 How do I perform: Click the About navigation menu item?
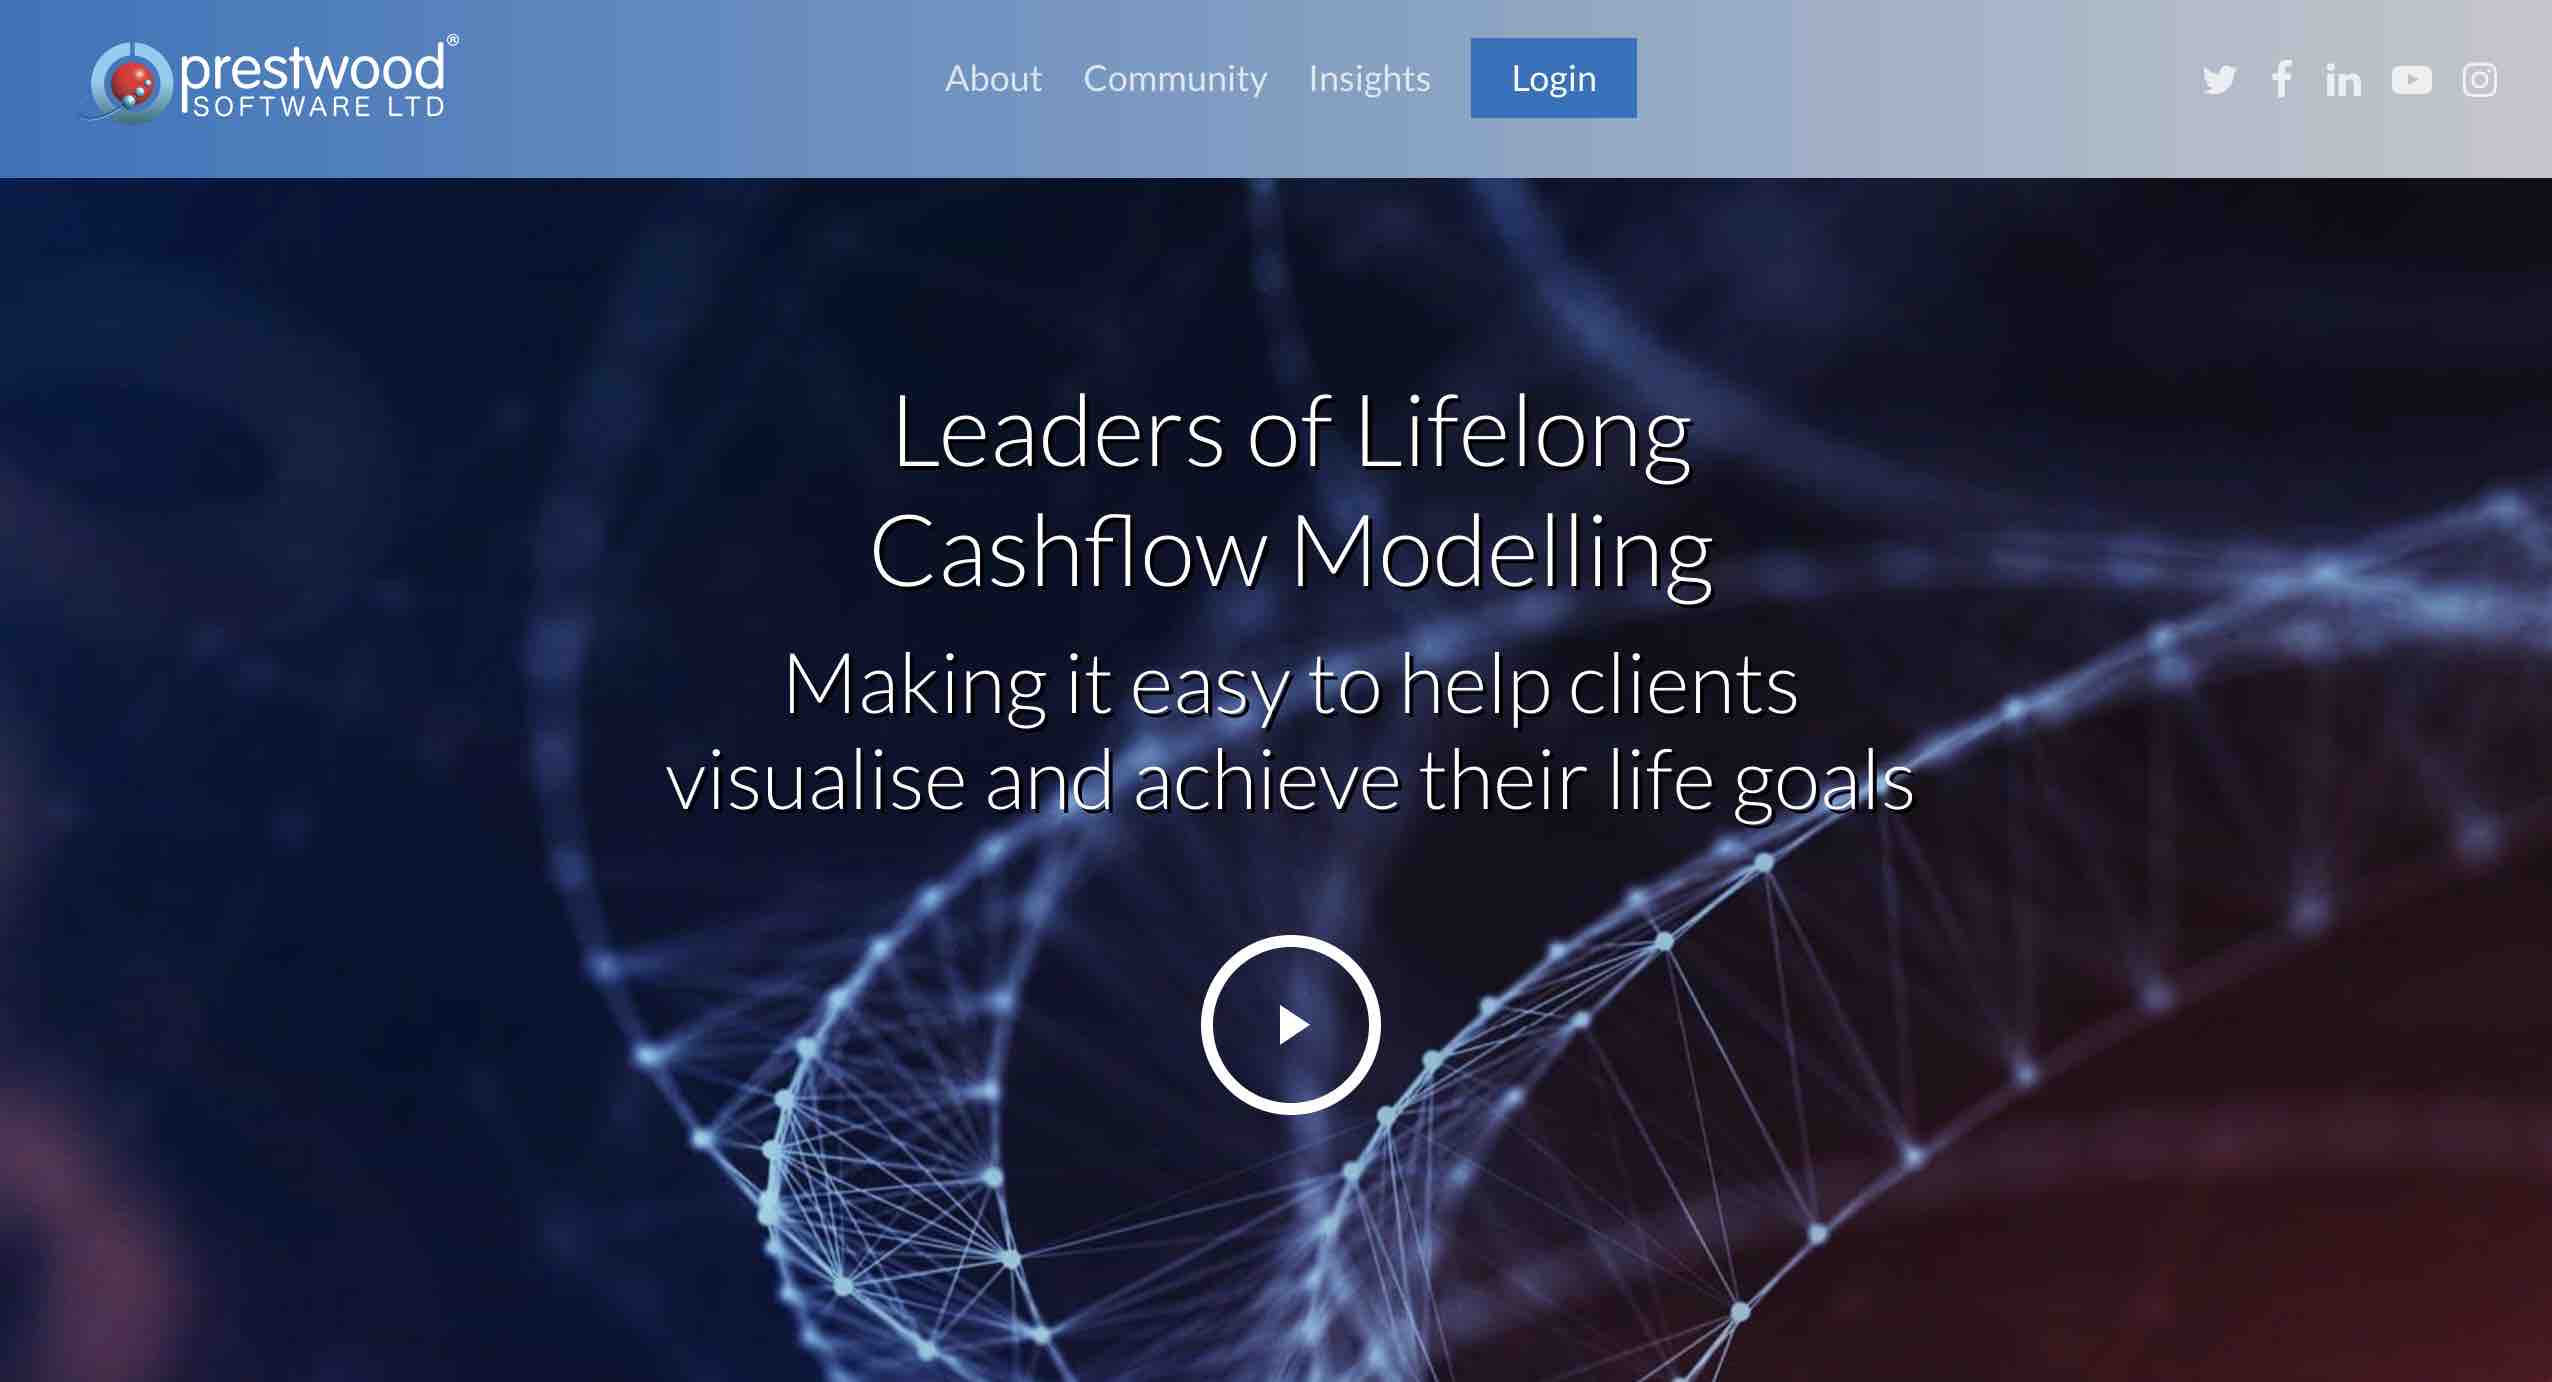coord(990,78)
